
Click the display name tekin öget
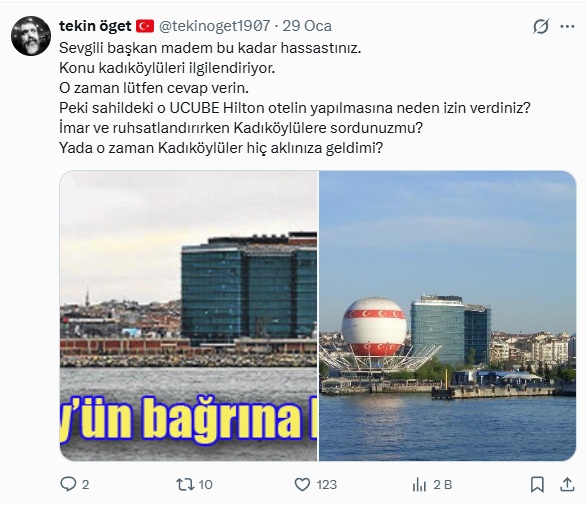[95, 26]
